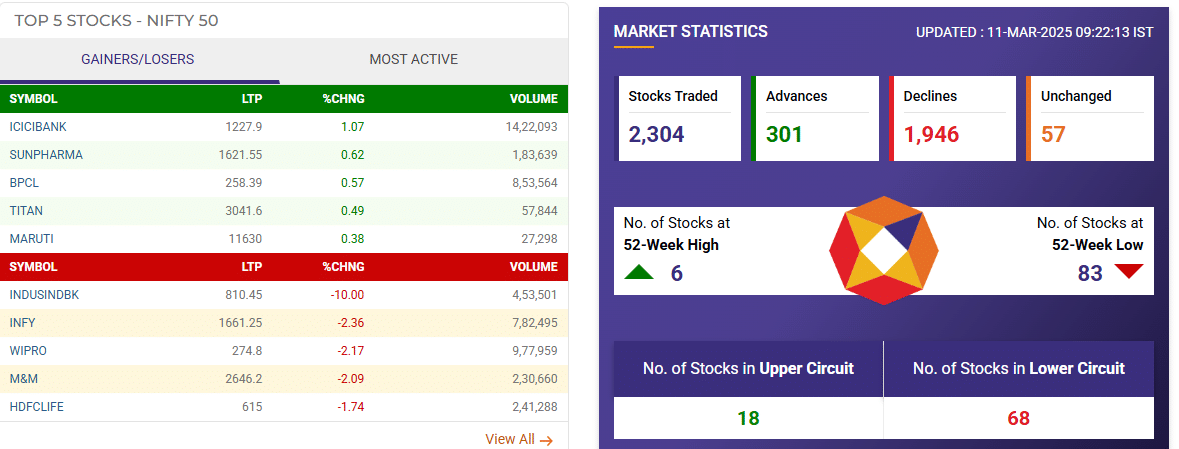Click the SYMBOL header in the green gainers row

click(x=33, y=99)
